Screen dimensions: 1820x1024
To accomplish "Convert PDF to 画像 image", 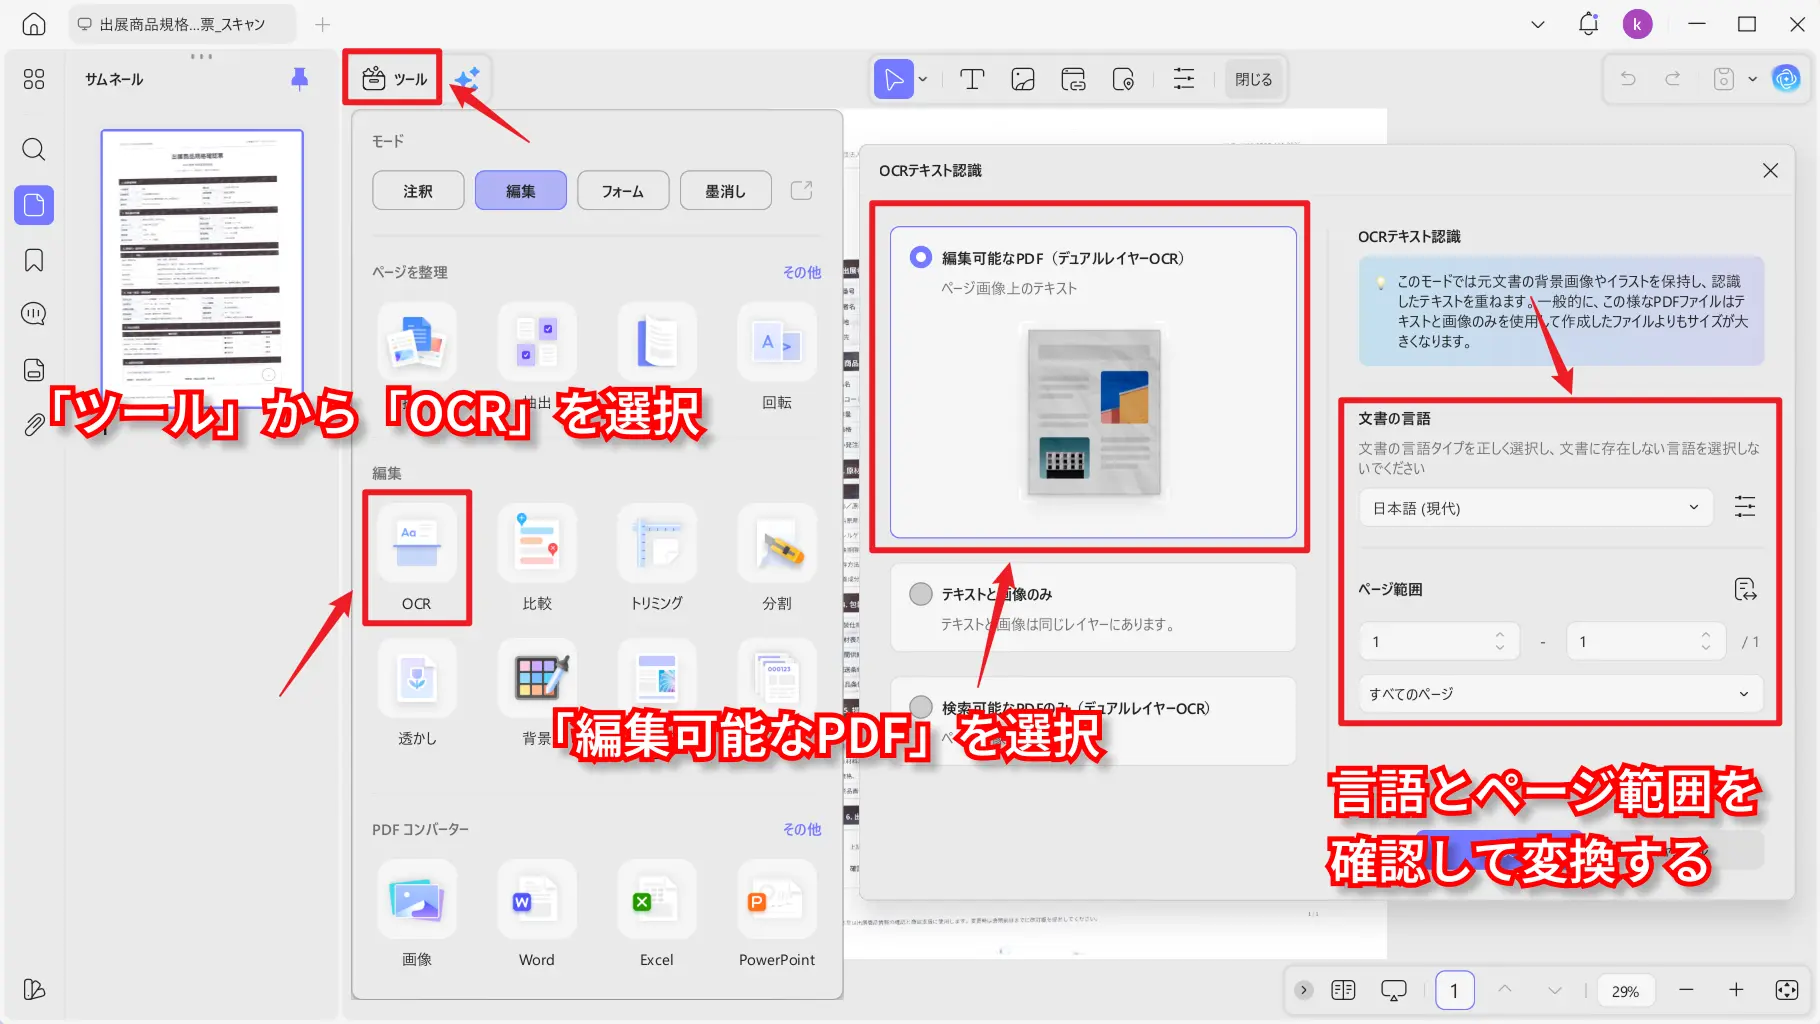I will pyautogui.click(x=417, y=914).
